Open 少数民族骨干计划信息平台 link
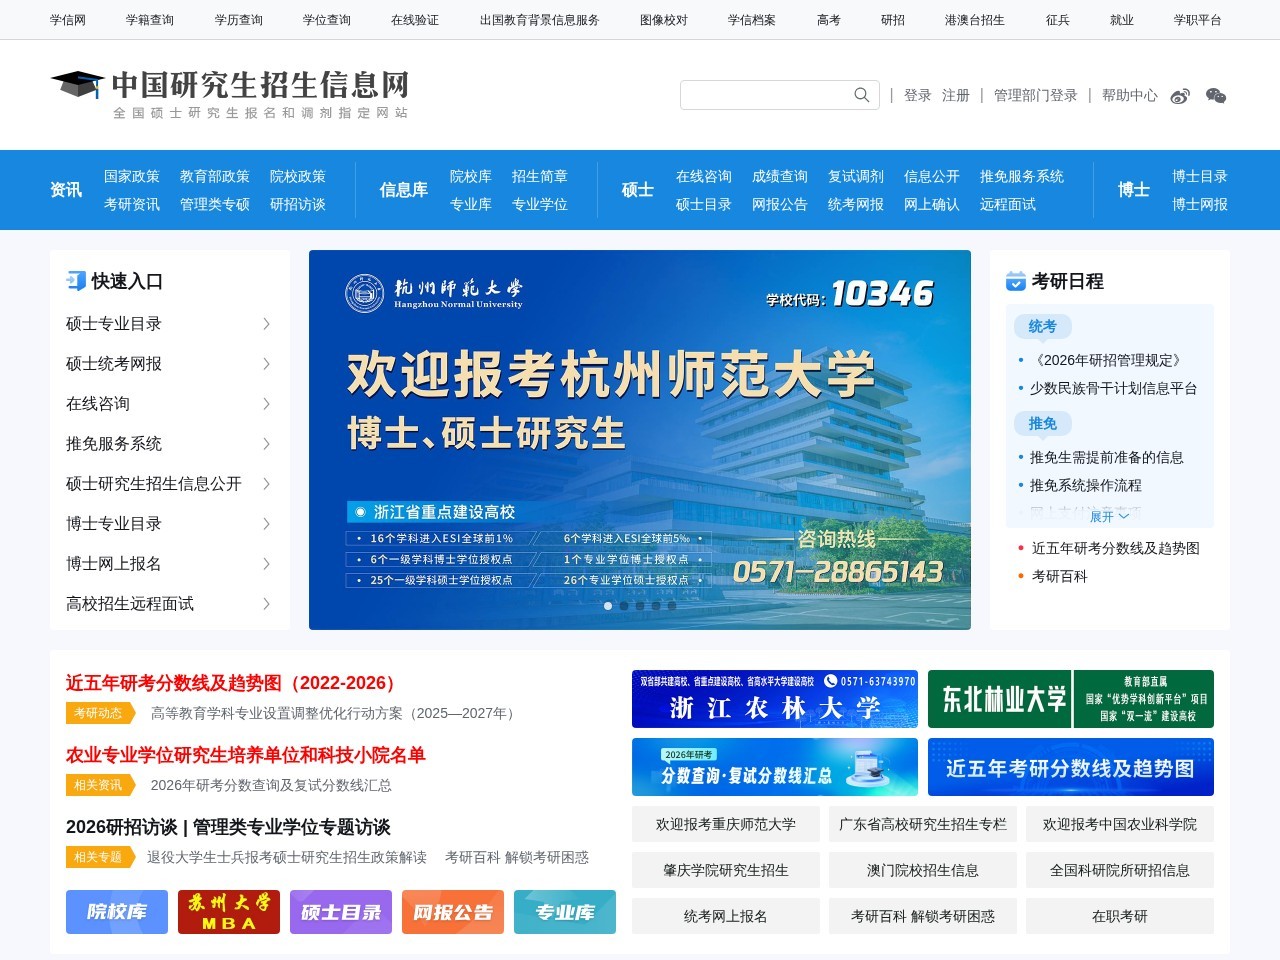This screenshot has height=960, width=1280. (1114, 388)
